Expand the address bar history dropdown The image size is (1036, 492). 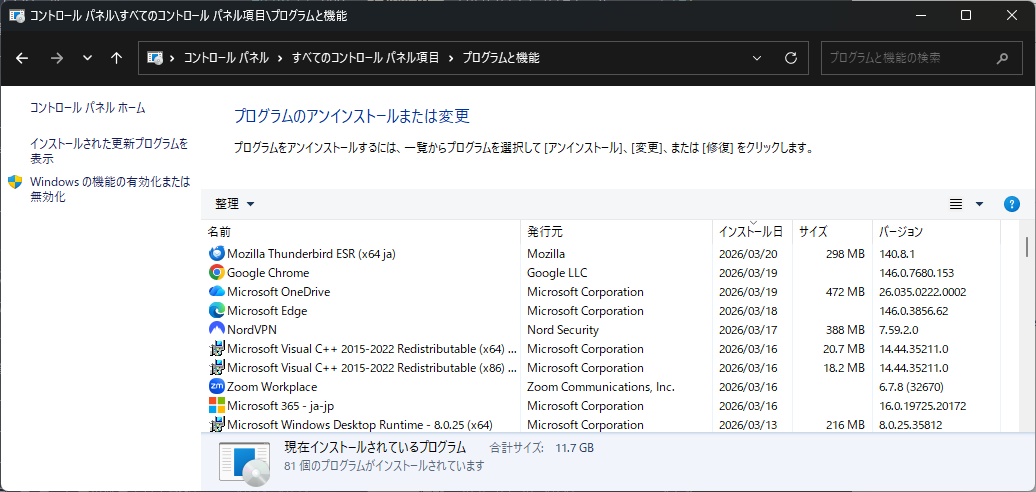757,58
